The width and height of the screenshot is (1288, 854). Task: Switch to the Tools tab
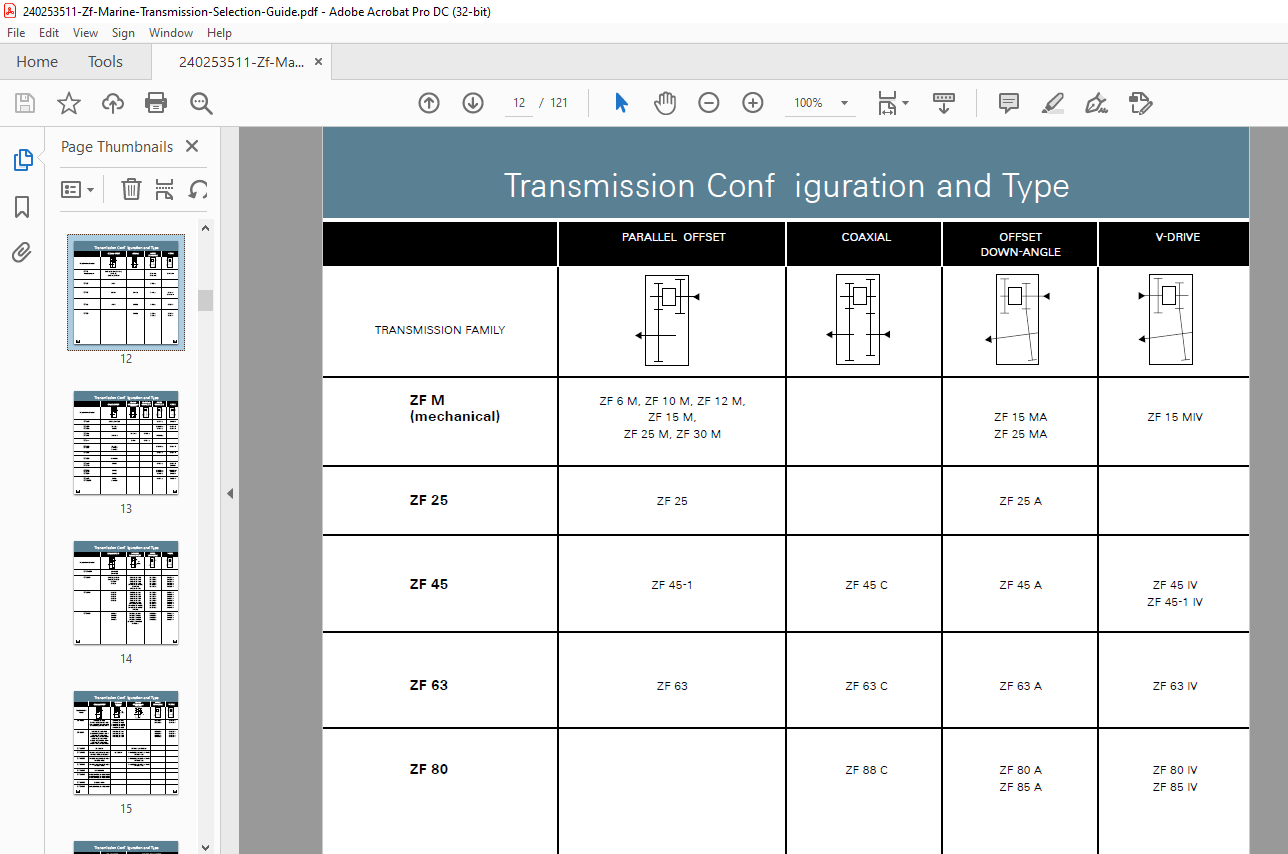point(105,62)
